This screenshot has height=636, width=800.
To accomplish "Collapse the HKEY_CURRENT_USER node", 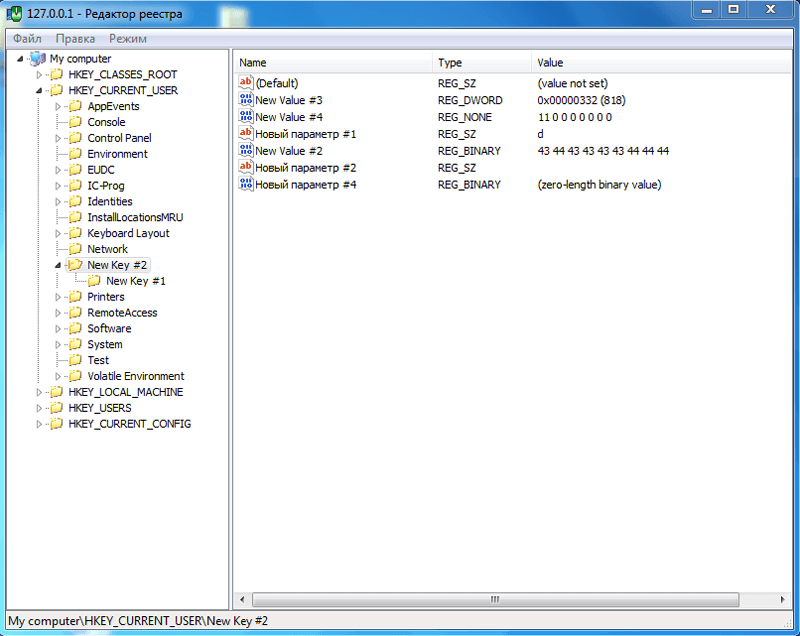I will tap(39, 91).
